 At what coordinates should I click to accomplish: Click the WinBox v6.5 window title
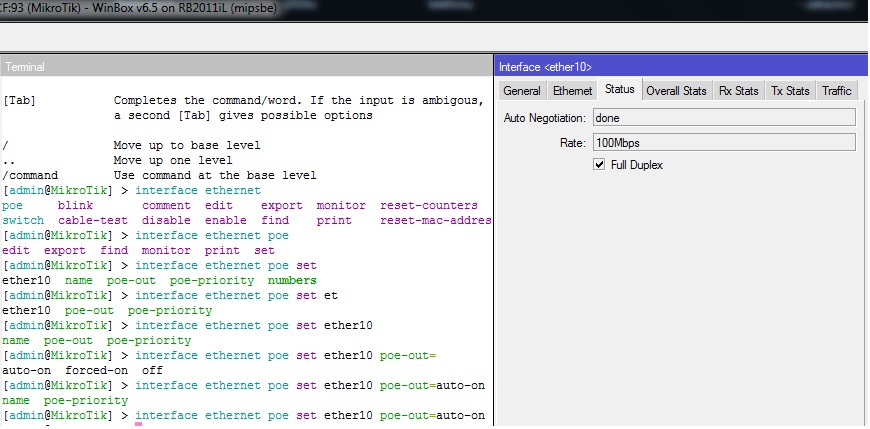coord(139,8)
